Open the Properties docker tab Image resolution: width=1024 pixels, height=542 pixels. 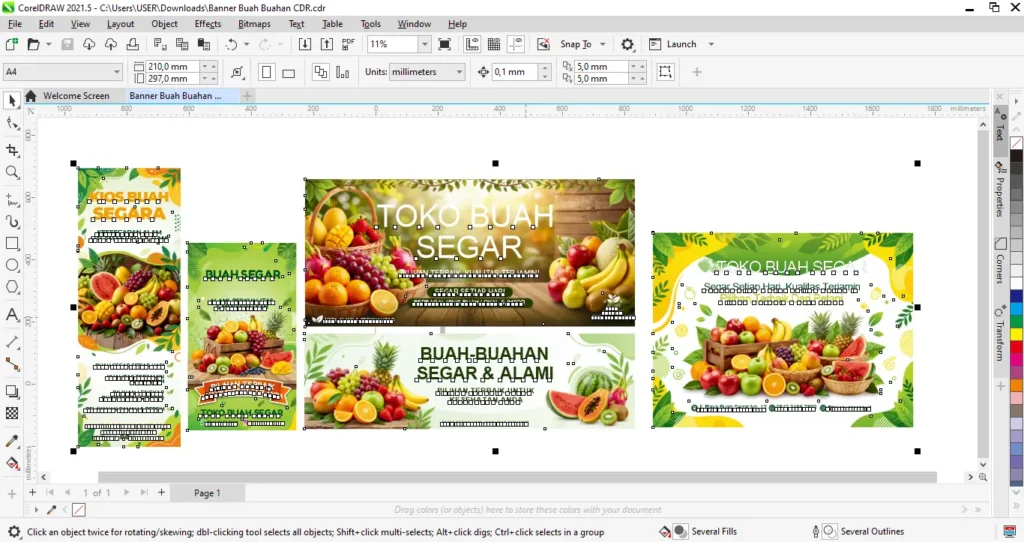tap(1000, 189)
